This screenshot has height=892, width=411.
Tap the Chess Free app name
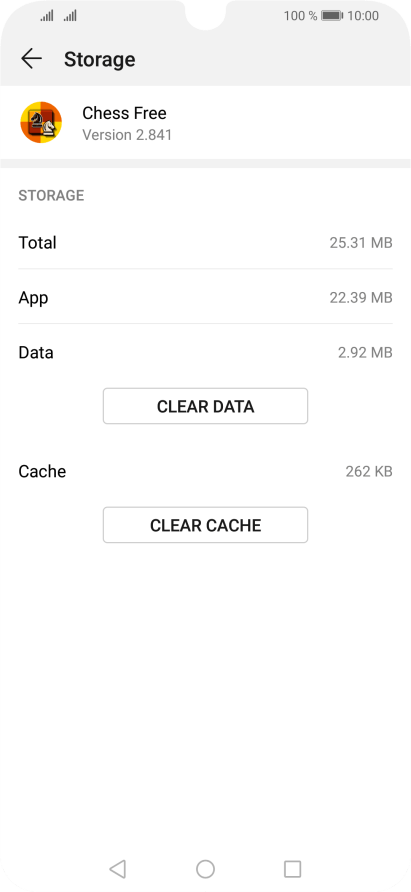[125, 113]
